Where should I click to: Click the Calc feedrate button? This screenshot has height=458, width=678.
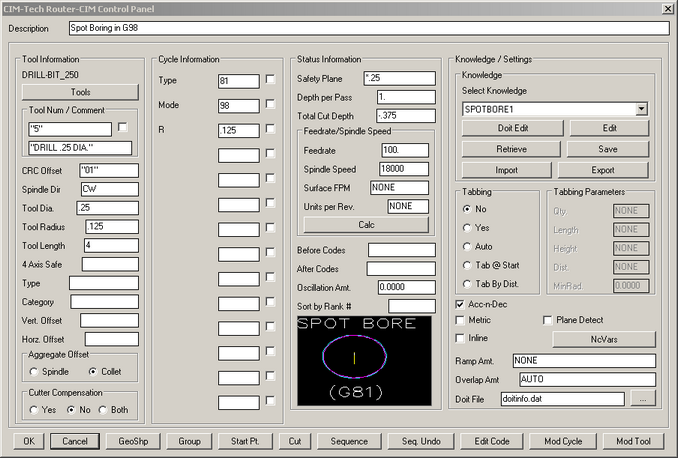(x=366, y=225)
